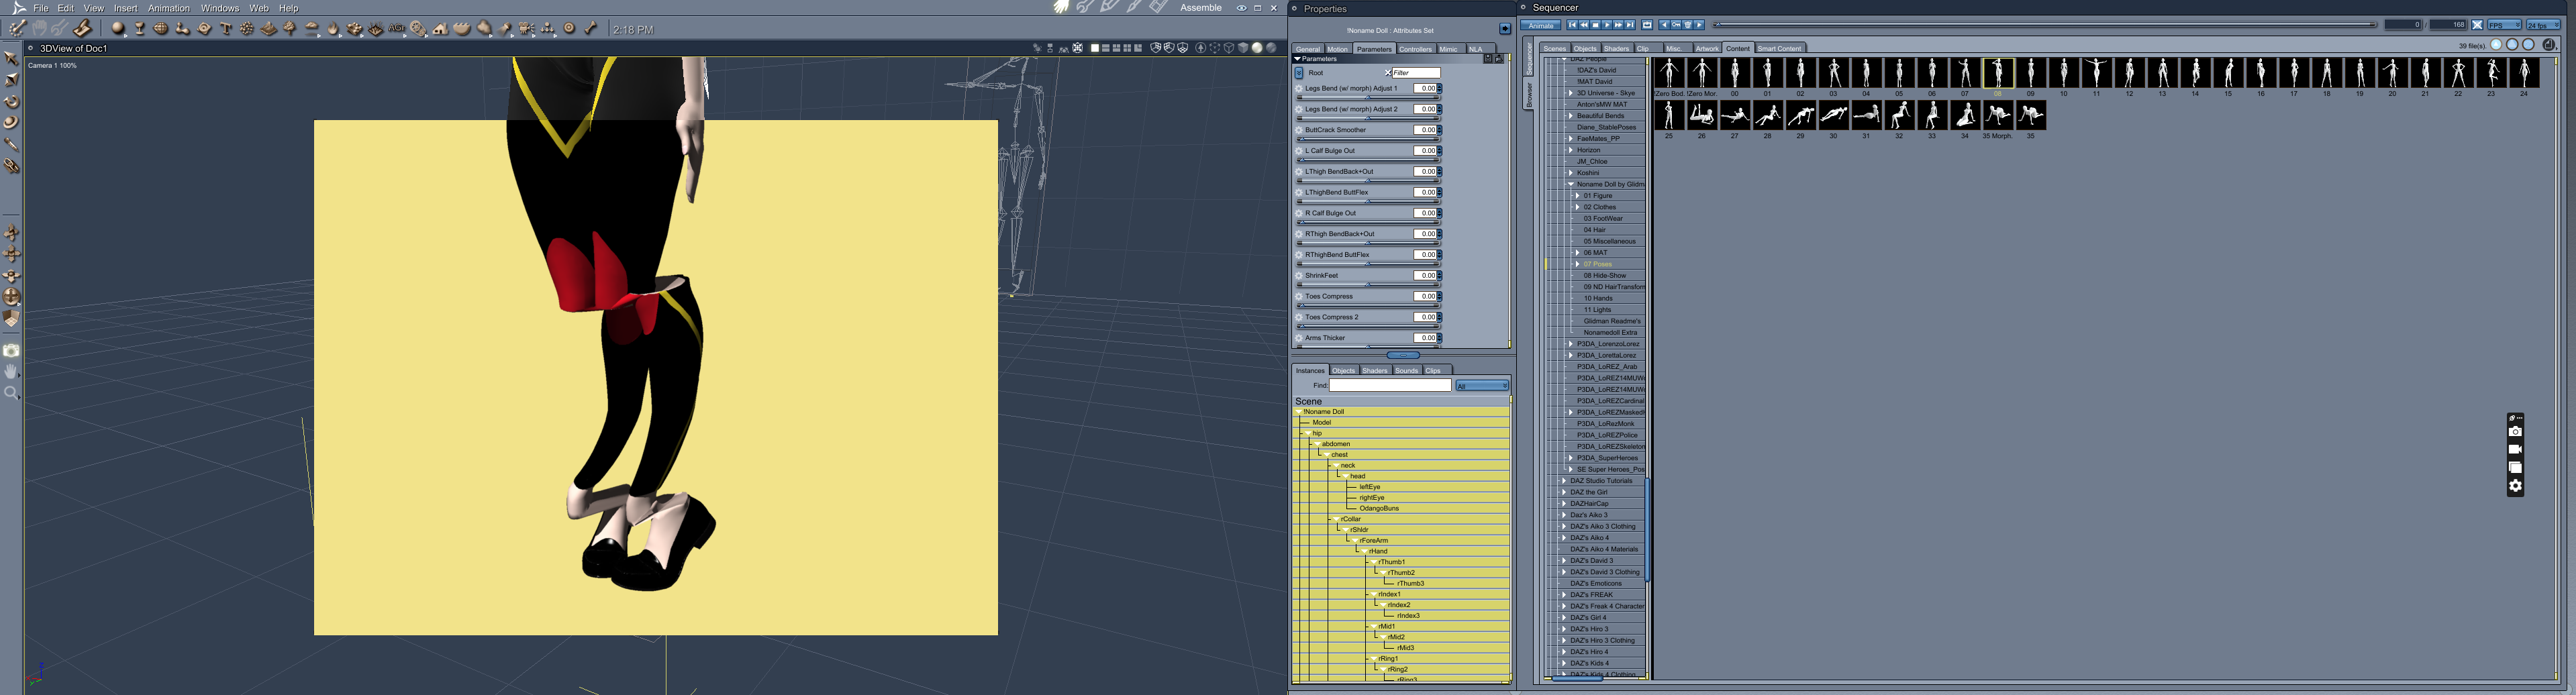Expand the 3D Universe - Skye folder

pyautogui.click(x=1571, y=93)
